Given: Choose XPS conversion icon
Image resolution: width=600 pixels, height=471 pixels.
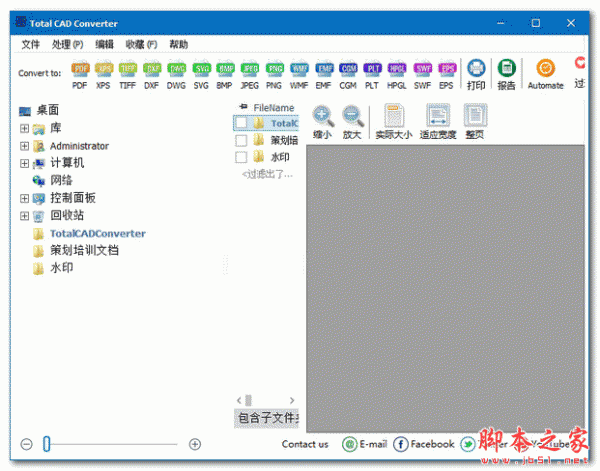Looking at the screenshot, I should pos(104,75).
